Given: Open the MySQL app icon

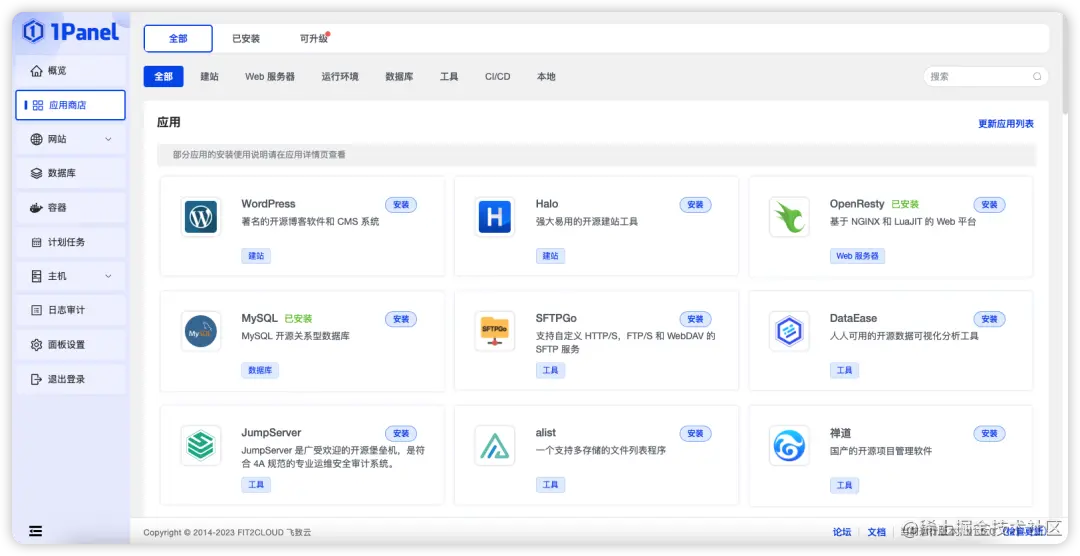Looking at the screenshot, I should coord(201,331).
